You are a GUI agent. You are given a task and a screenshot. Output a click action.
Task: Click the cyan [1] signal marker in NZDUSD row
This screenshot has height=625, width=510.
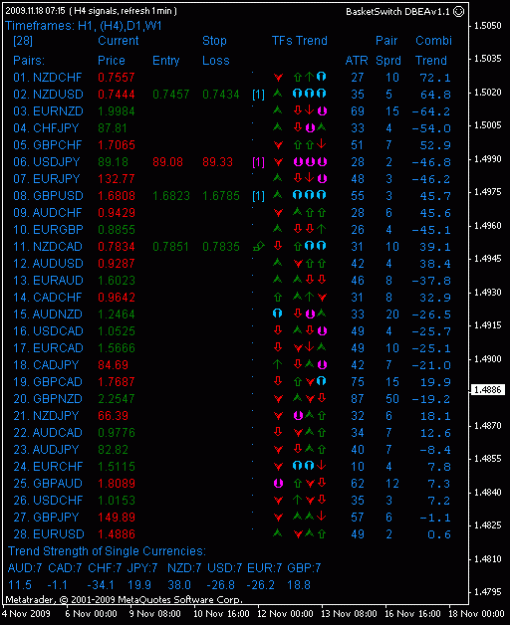[258, 94]
